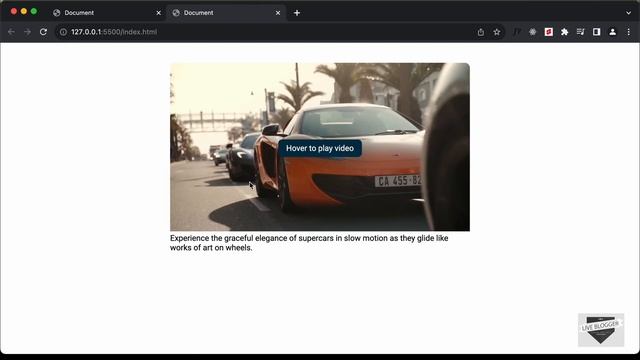Screen dimensions: 640x360
Task: View site information icon in address bar
Action: point(63,32)
